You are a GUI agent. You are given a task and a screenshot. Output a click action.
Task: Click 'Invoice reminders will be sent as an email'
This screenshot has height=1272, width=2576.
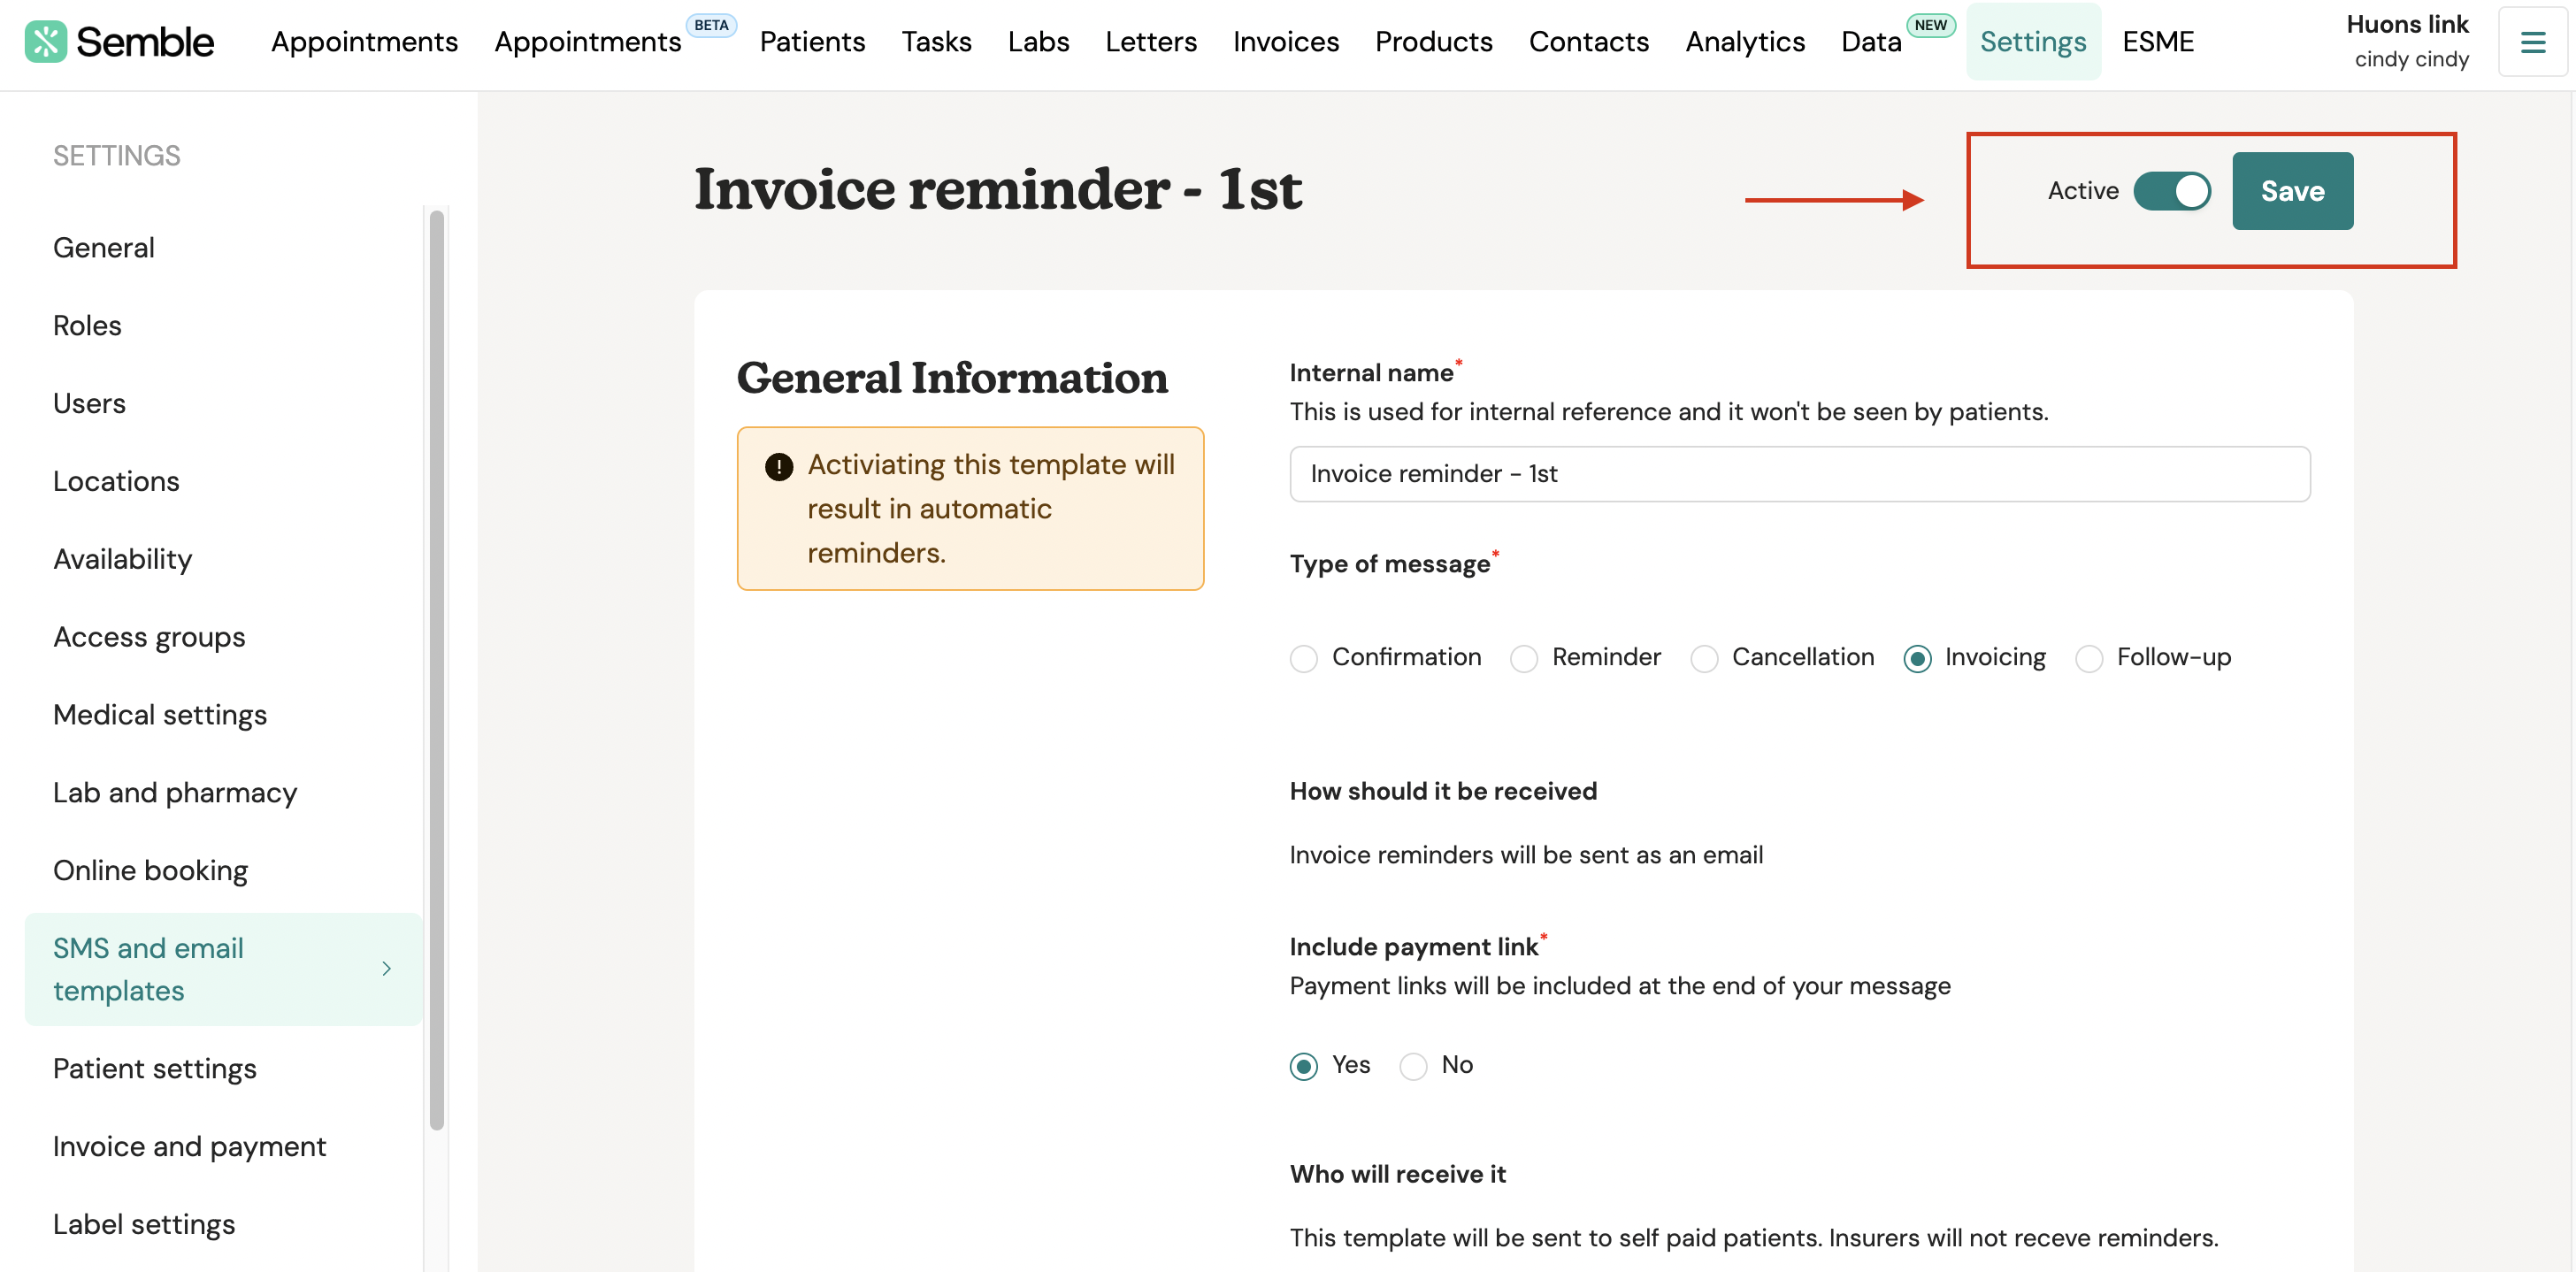[1526, 856]
